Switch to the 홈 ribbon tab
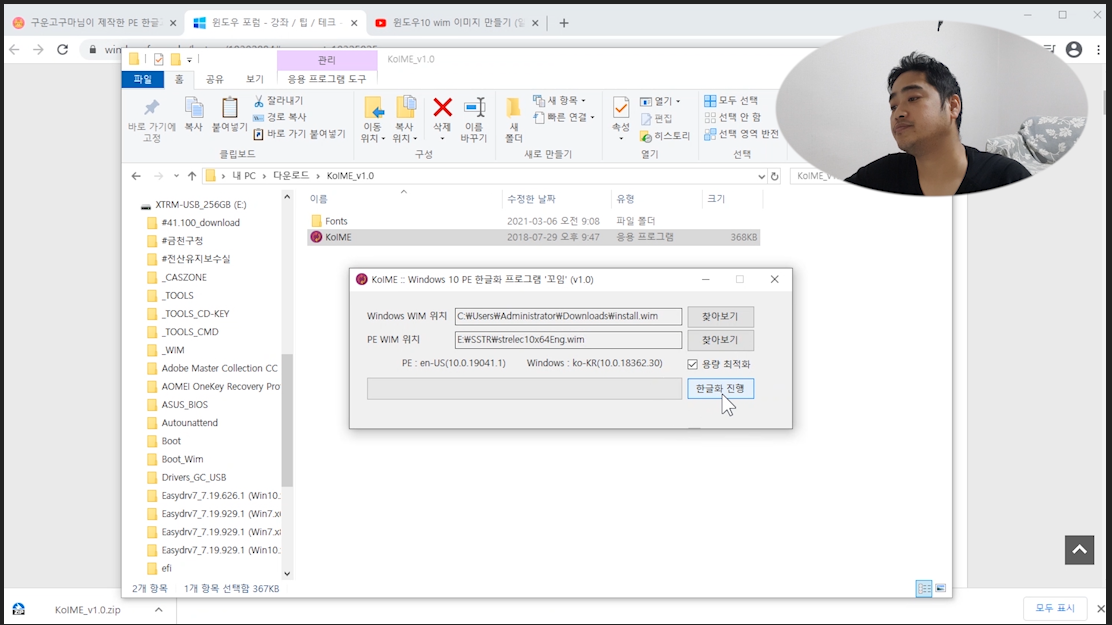Viewport: 1112px width, 625px height. [179, 79]
